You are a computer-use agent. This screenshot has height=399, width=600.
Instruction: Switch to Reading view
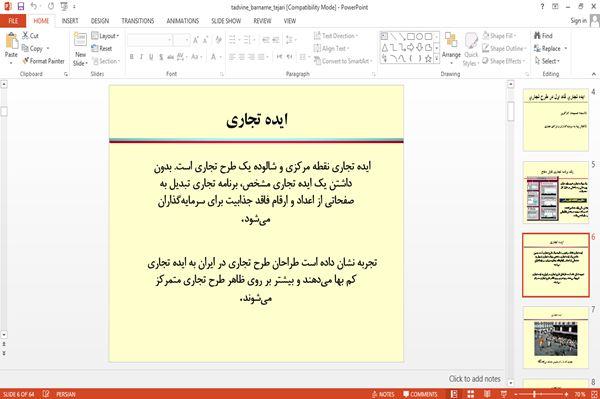pos(487,394)
